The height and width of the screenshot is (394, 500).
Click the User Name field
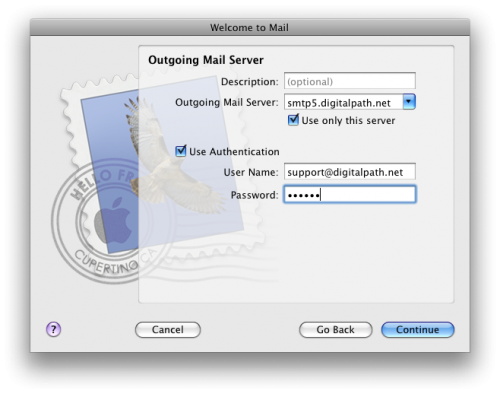(350, 172)
